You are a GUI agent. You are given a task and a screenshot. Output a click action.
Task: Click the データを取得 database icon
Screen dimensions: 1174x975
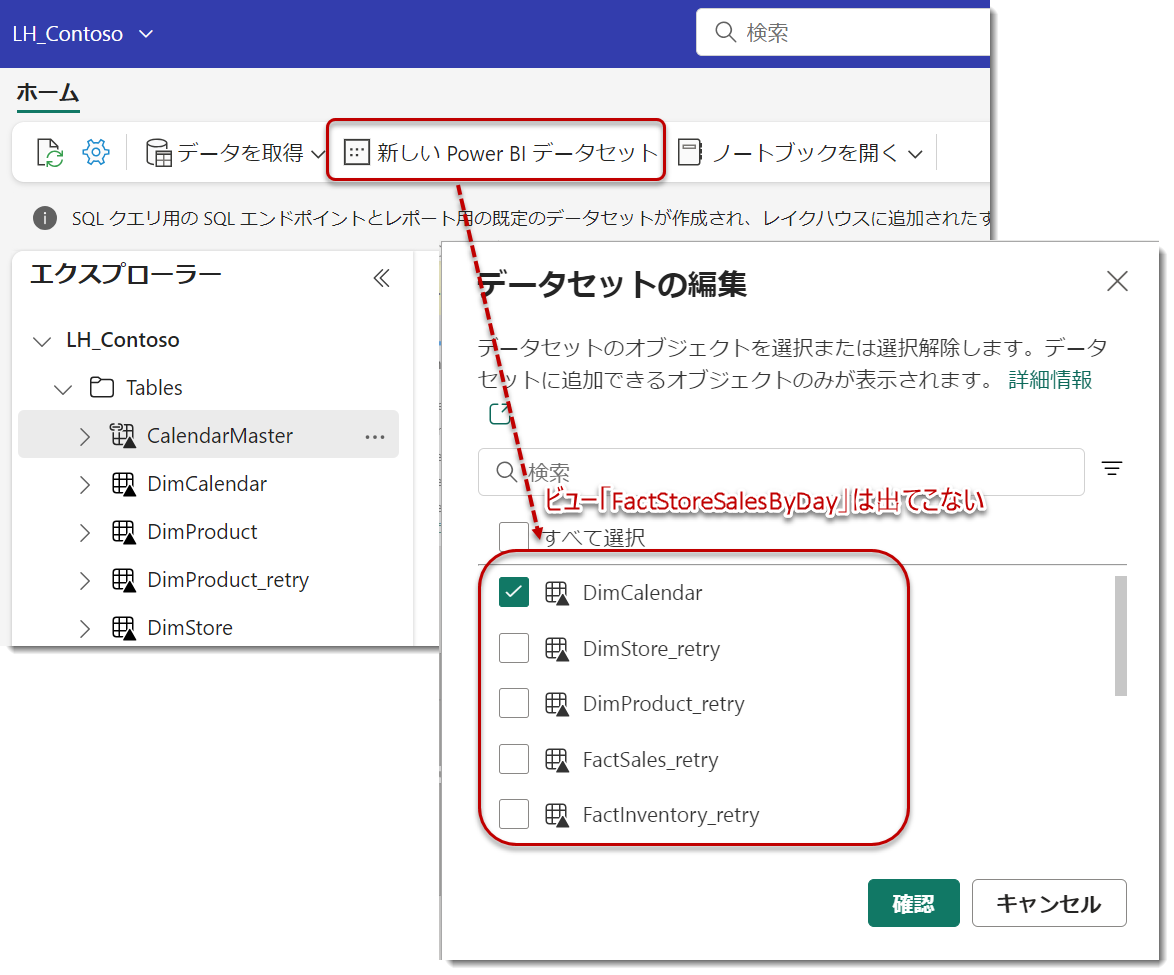tap(159, 153)
